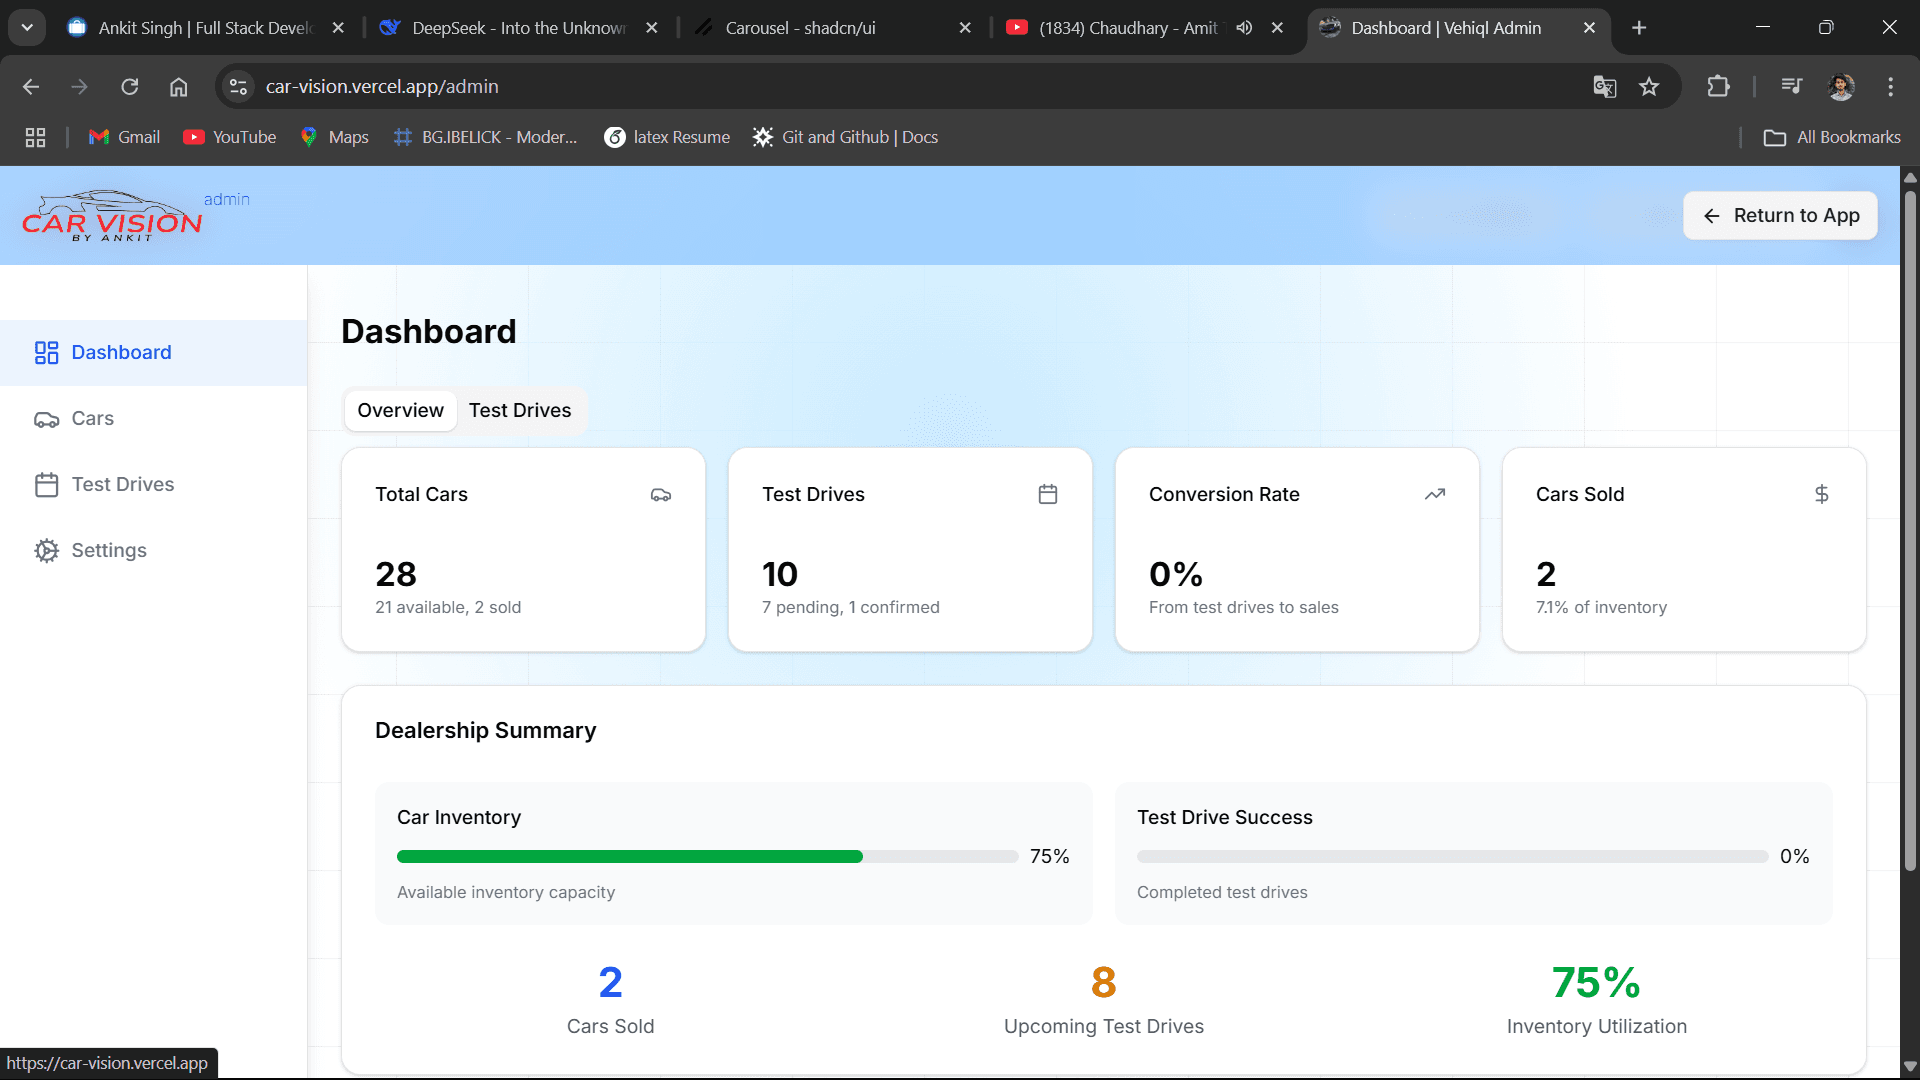The height and width of the screenshot is (1080, 1920).
Task: Click car icon in Total Cars card
Action: tap(661, 495)
